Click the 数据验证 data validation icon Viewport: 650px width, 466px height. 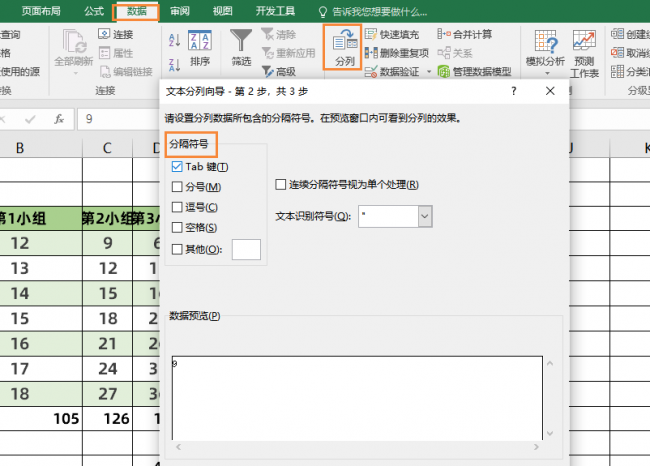click(x=371, y=71)
